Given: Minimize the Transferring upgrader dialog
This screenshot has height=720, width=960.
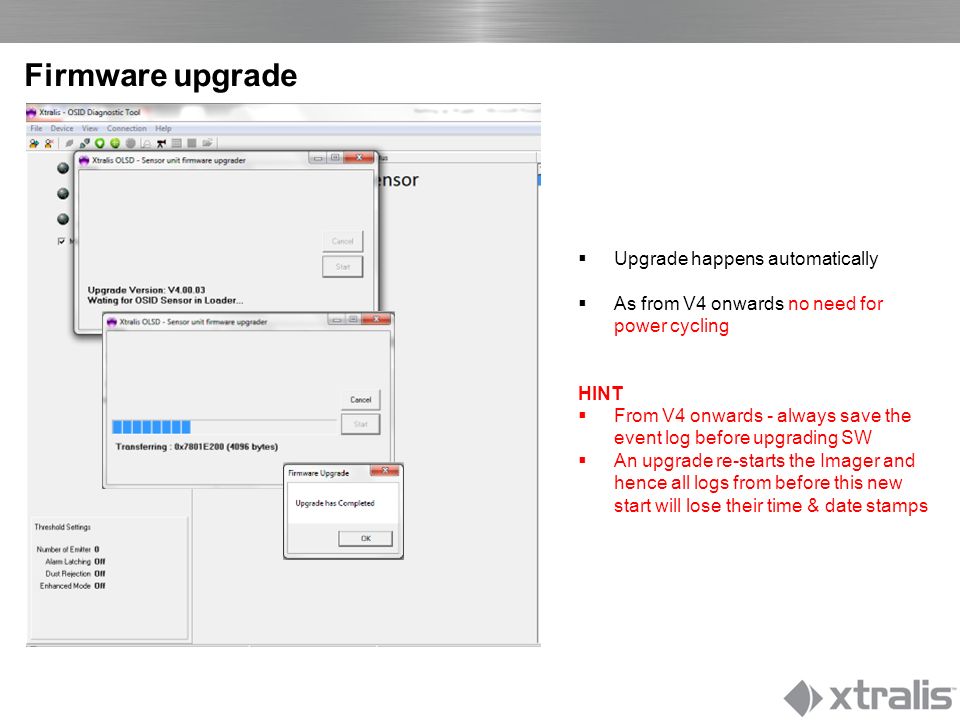Looking at the screenshot, I should pyautogui.click(x=337, y=320).
